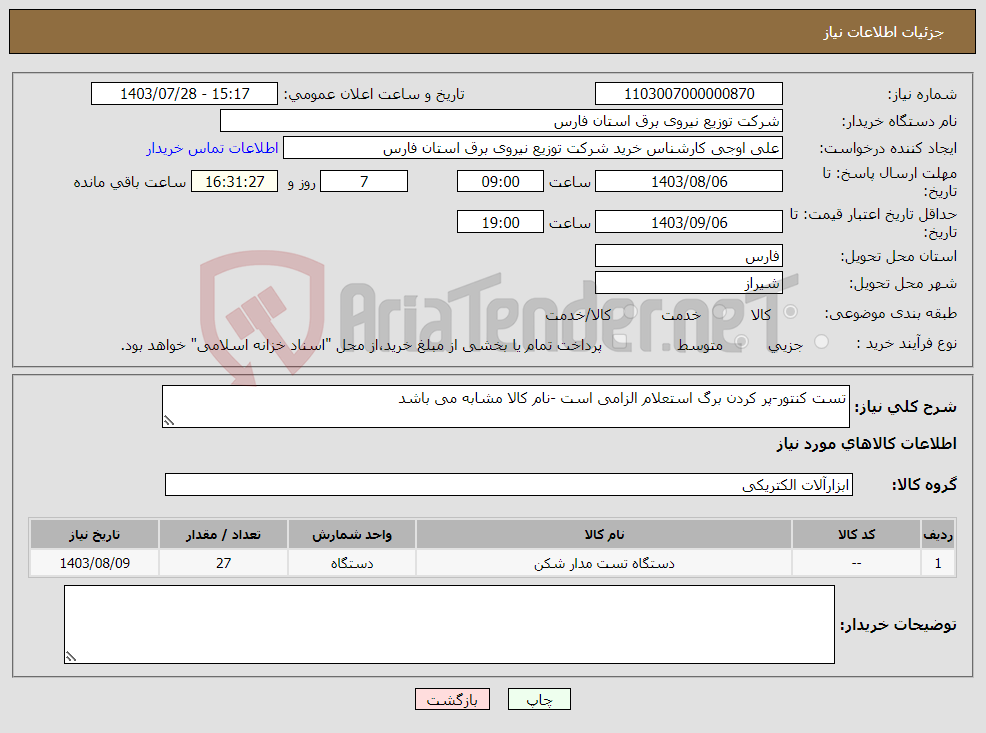
Task: Click the تاریخ نیاز column header
Action: [94, 534]
